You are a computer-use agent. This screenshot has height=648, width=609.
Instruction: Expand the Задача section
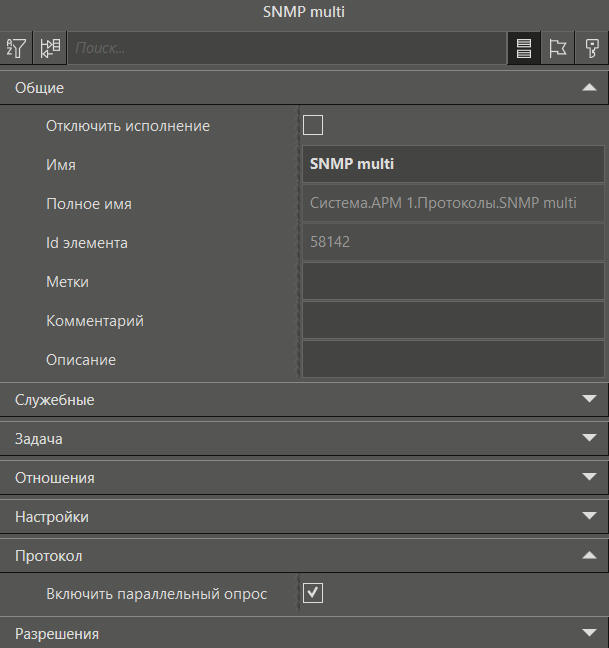point(304,438)
